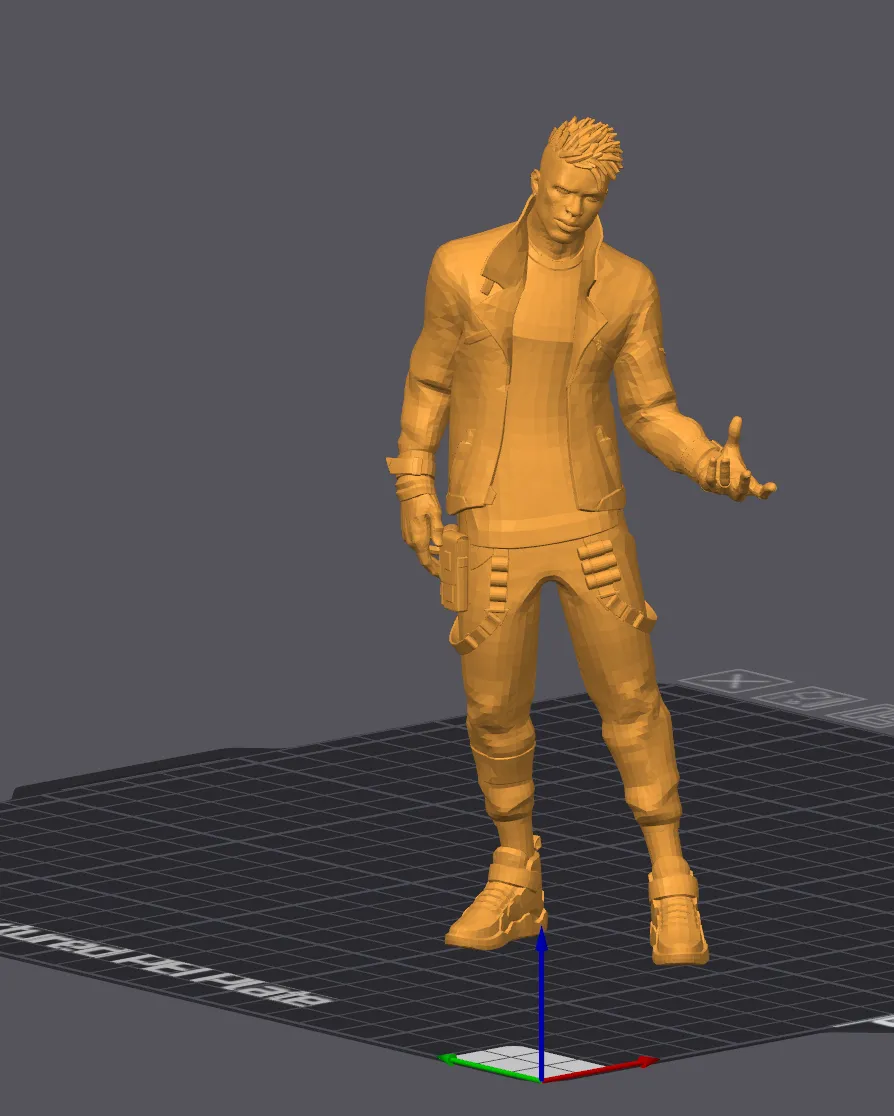
Task: Click the delete plate X icon
Action: 736,679
